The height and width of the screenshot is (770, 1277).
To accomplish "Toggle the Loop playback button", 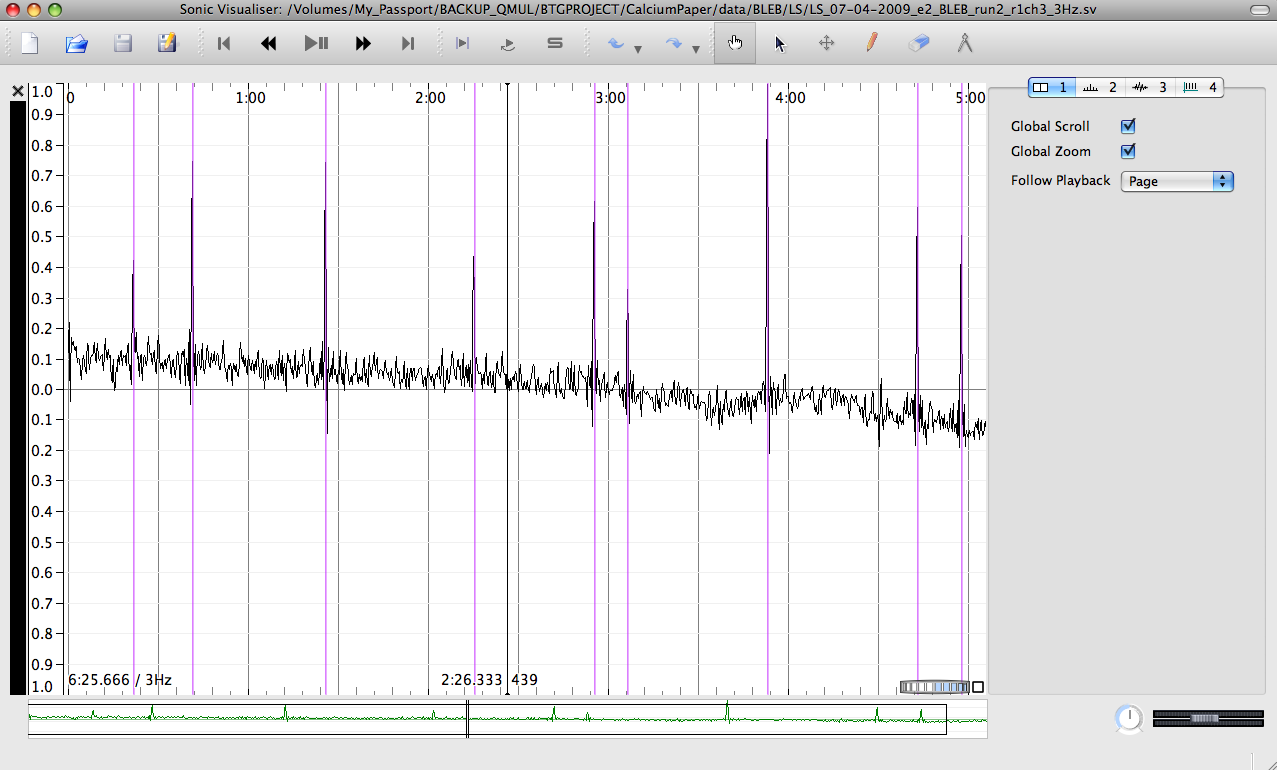I will click(509, 43).
